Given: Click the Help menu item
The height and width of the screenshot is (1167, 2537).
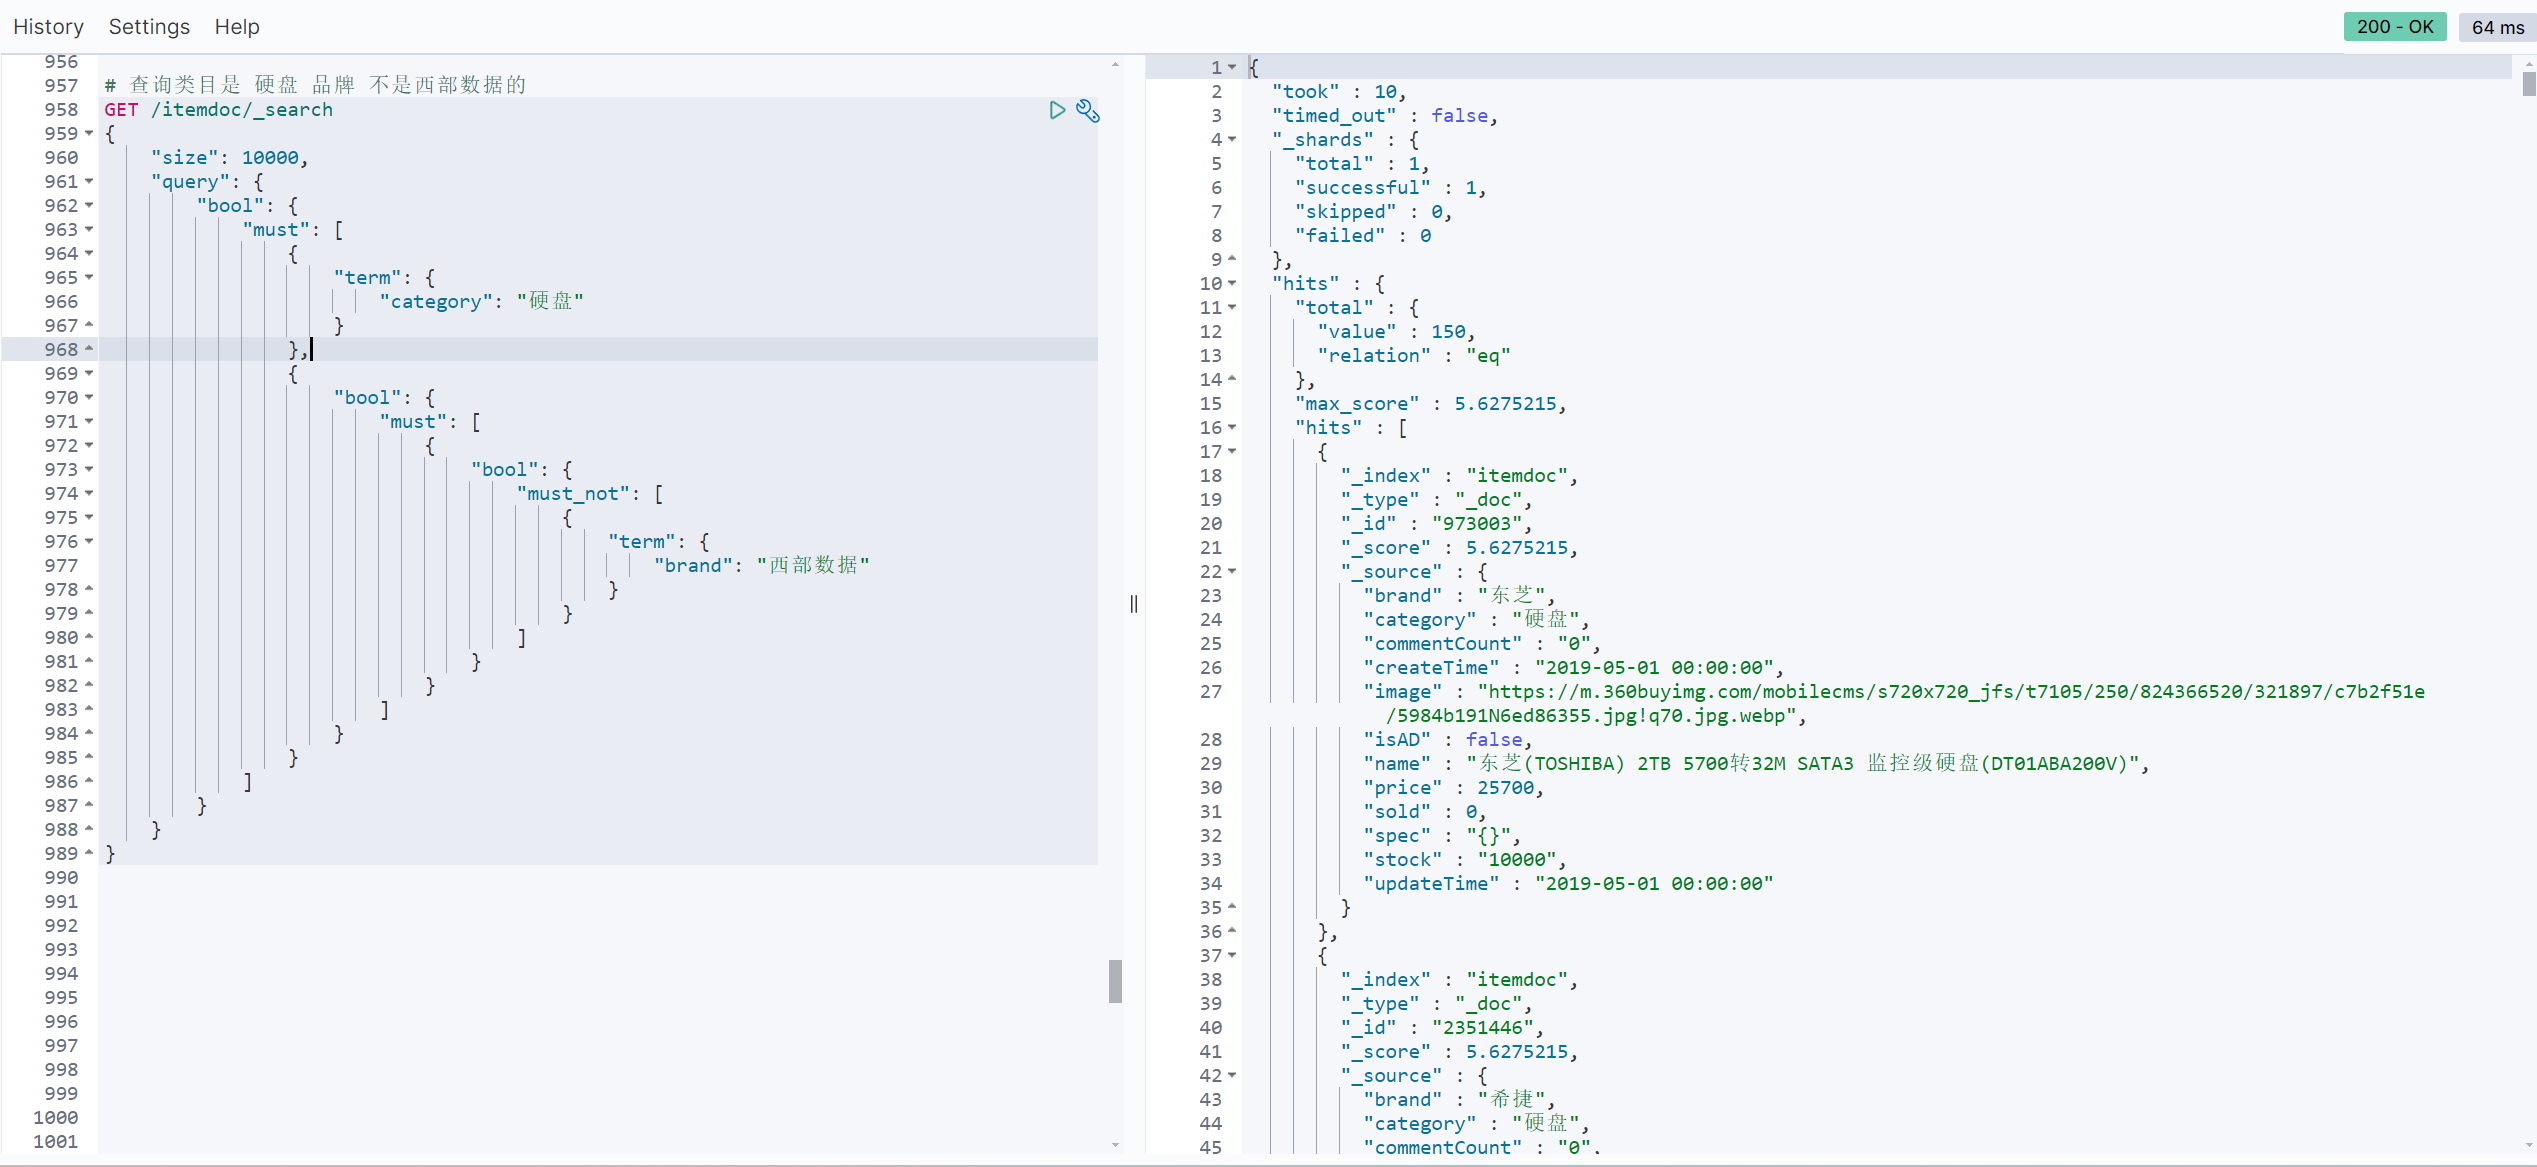Looking at the screenshot, I should click(237, 27).
